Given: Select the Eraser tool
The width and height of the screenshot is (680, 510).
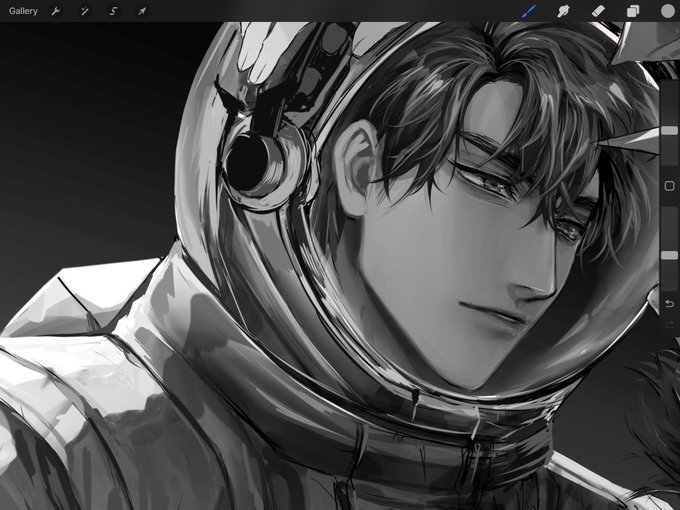Looking at the screenshot, I should click(598, 11).
